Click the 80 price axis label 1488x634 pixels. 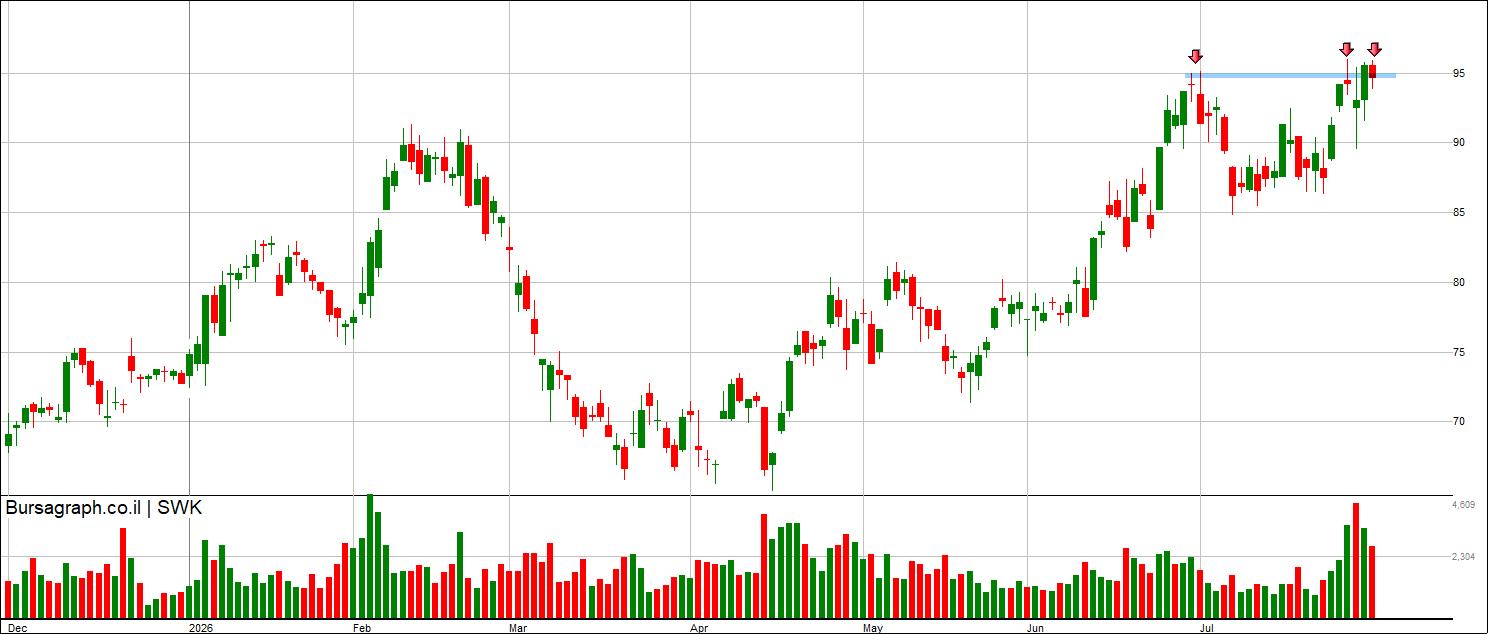(x=1459, y=282)
